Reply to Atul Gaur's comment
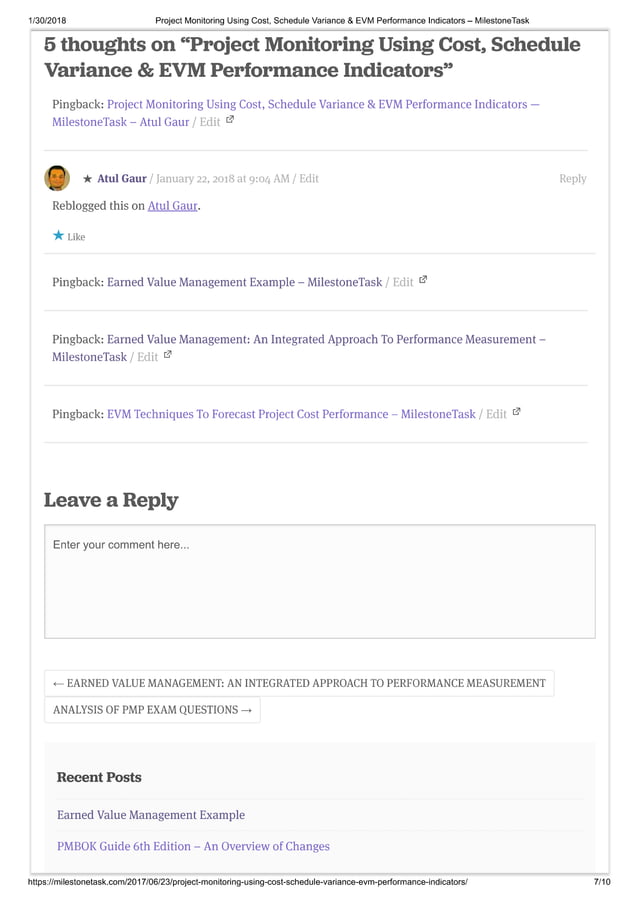 pyautogui.click(x=572, y=178)
